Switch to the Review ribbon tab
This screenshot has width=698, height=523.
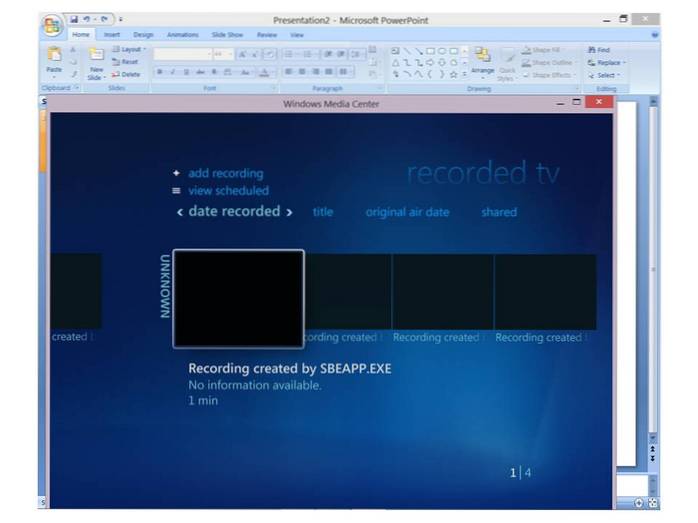coord(267,34)
